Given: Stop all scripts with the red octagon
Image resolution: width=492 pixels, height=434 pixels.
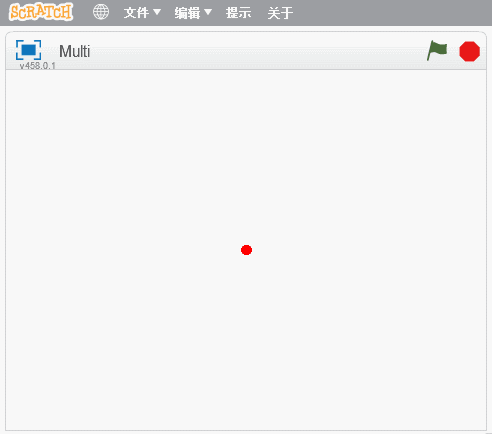Looking at the screenshot, I should [469, 51].
